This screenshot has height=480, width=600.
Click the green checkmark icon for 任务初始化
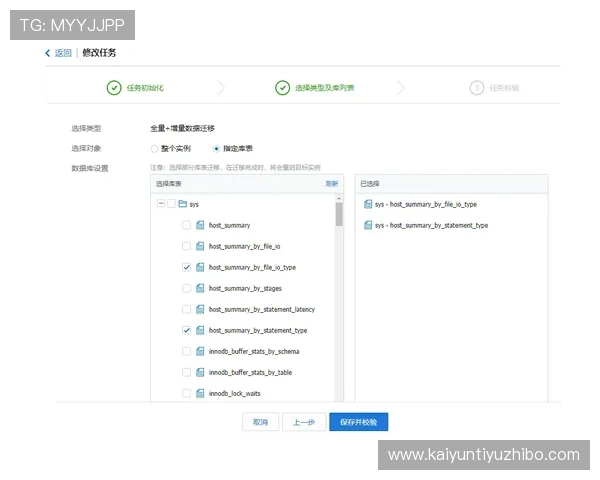[x=114, y=88]
